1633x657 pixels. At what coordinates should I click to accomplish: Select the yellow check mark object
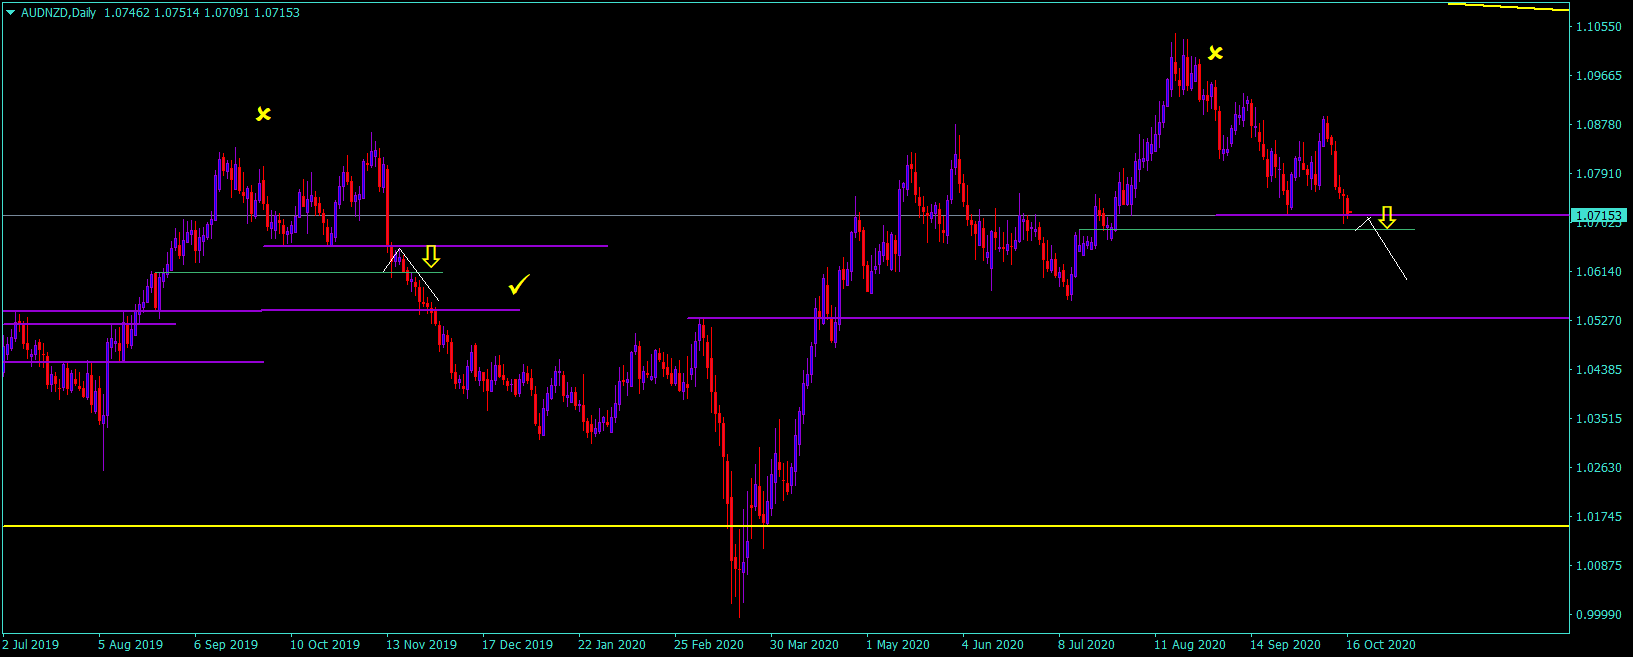(519, 285)
